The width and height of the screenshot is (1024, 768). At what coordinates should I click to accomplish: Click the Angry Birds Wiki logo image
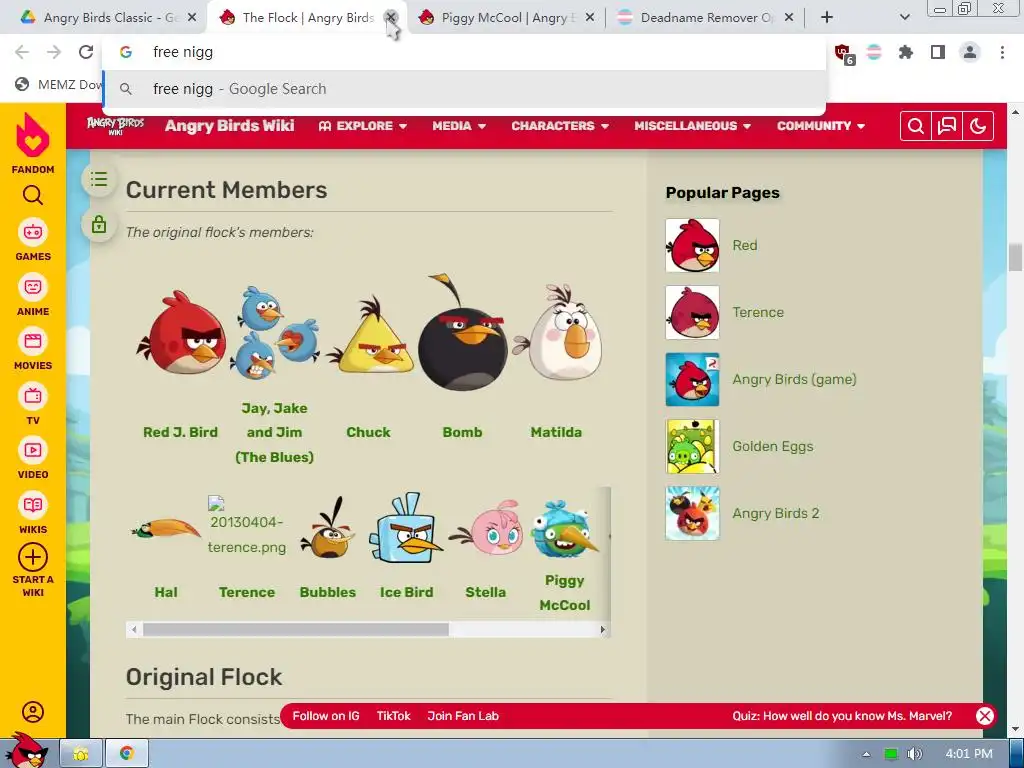tap(115, 125)
